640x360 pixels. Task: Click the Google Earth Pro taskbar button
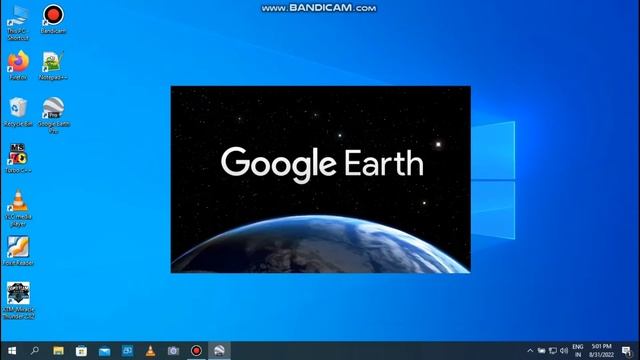tap(219, 351)
